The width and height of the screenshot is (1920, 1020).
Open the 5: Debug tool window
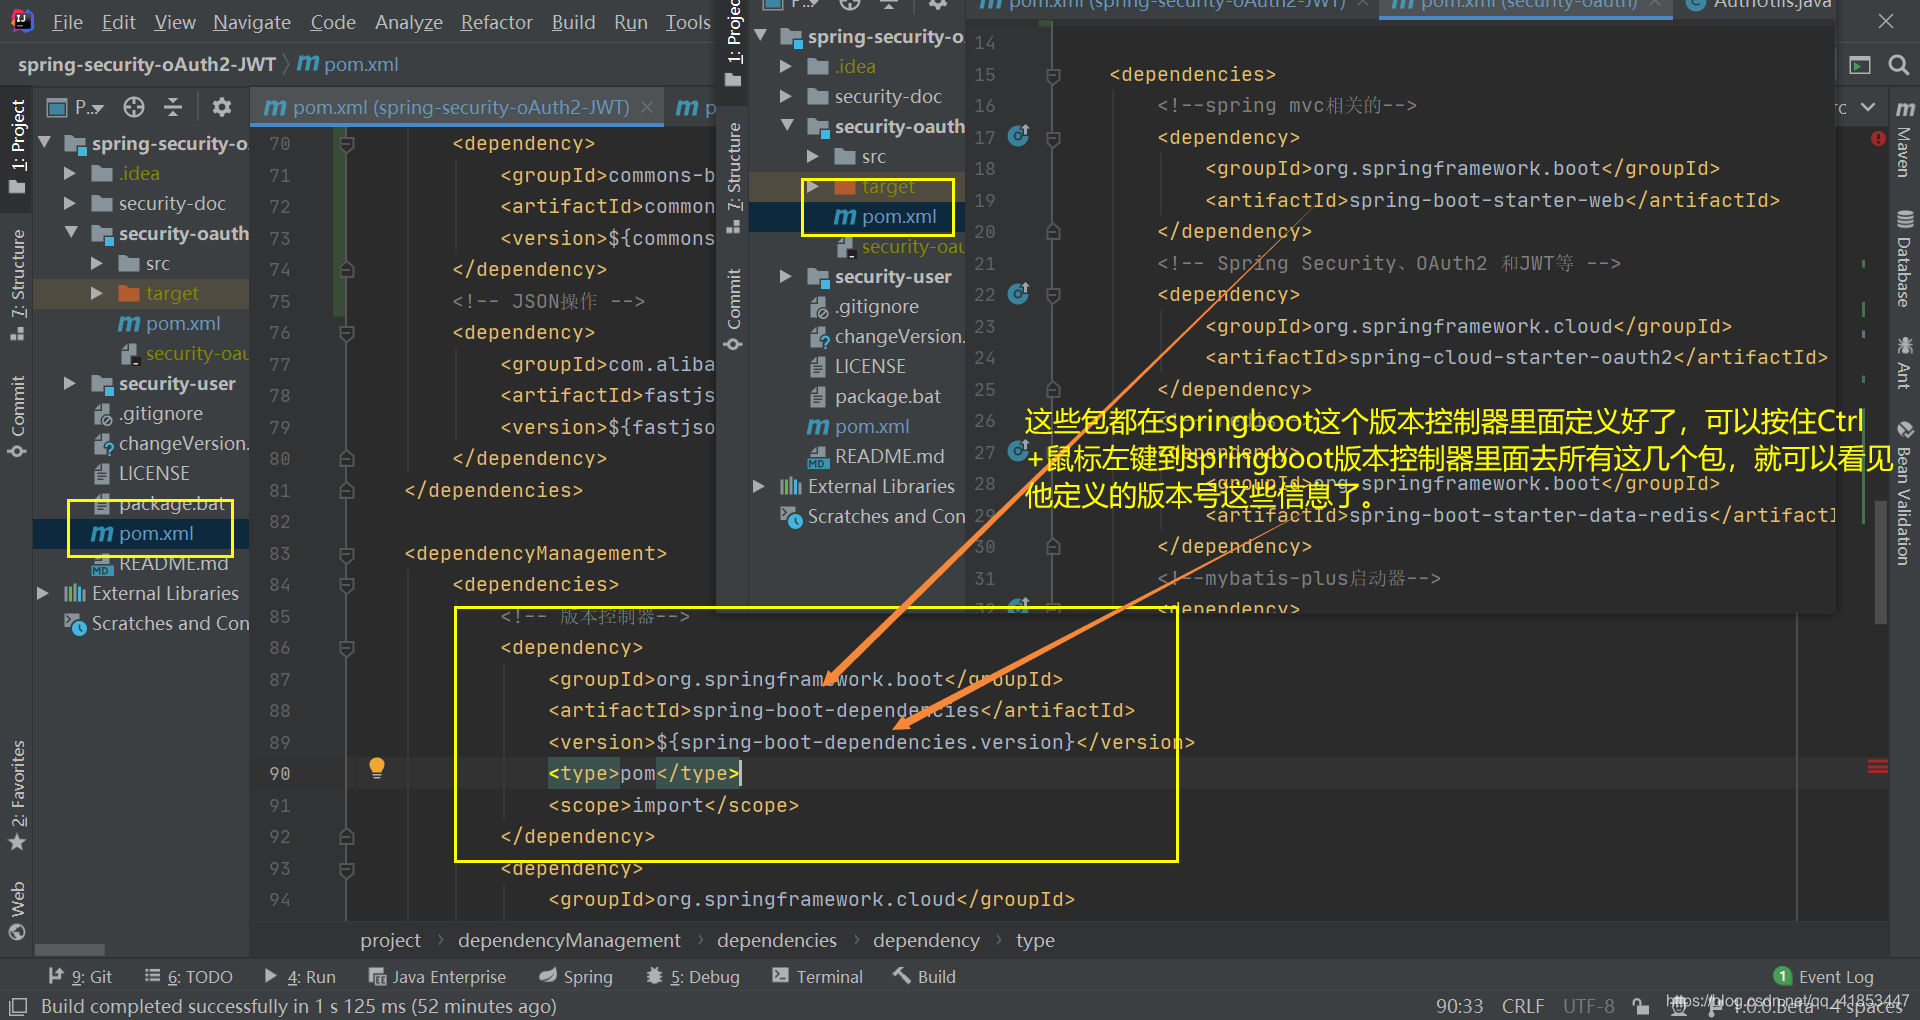pyautogui.click(x=693, y=976)
